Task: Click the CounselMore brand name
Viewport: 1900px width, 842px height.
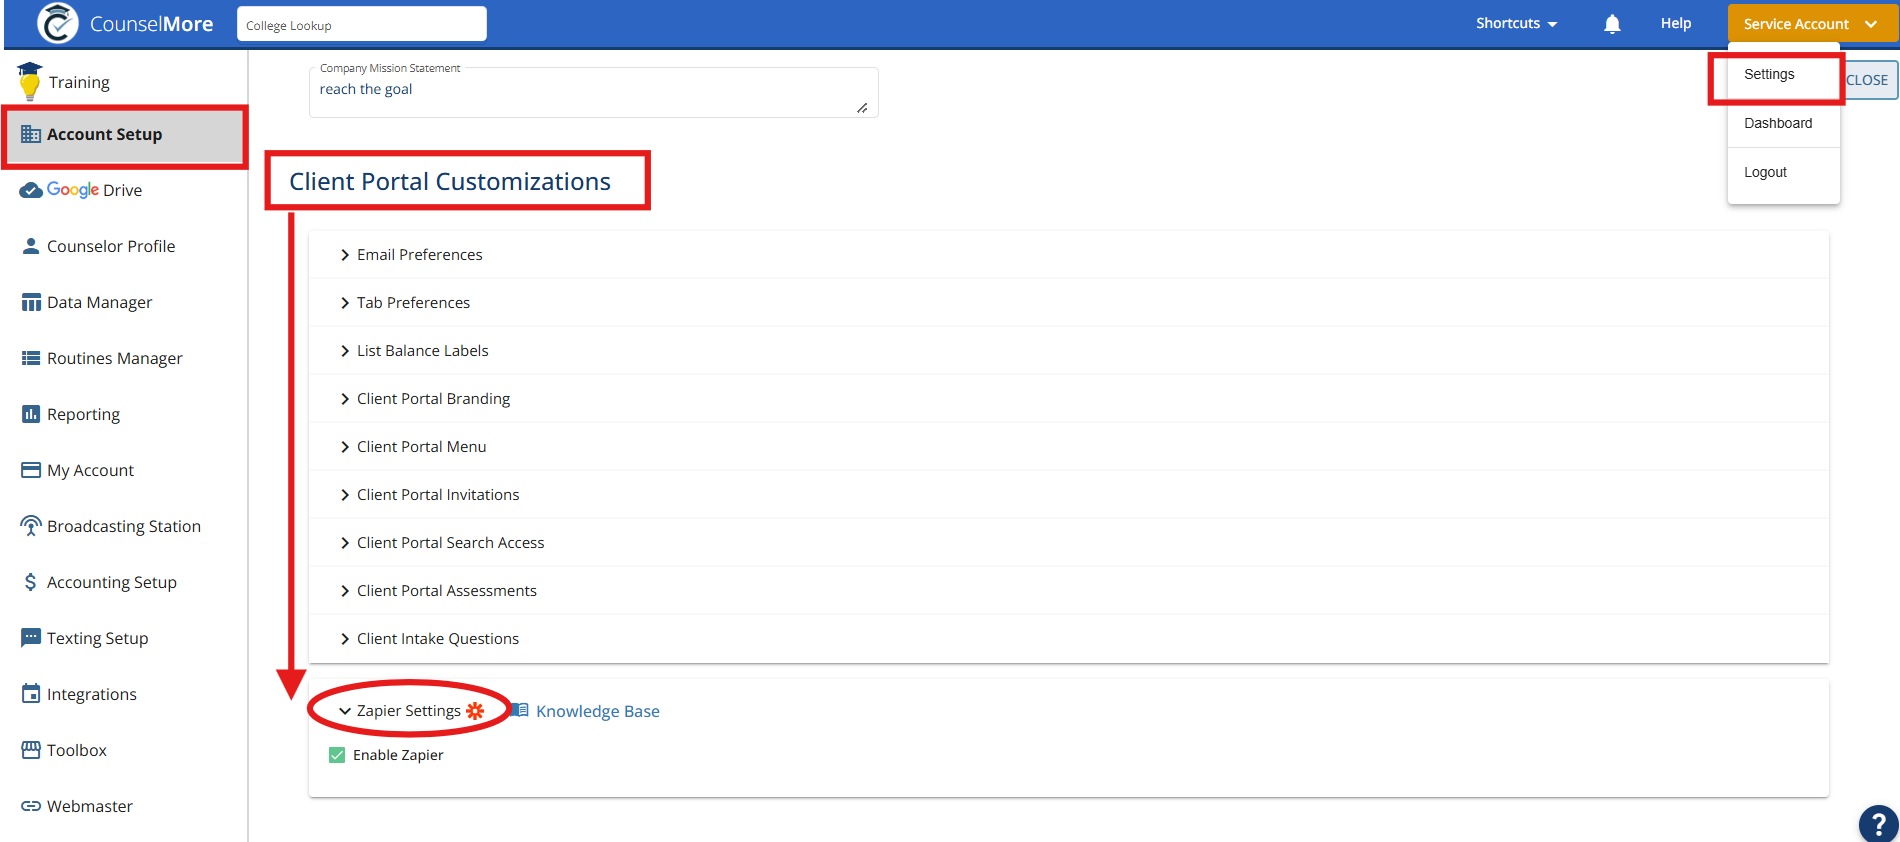Action: 152,24
